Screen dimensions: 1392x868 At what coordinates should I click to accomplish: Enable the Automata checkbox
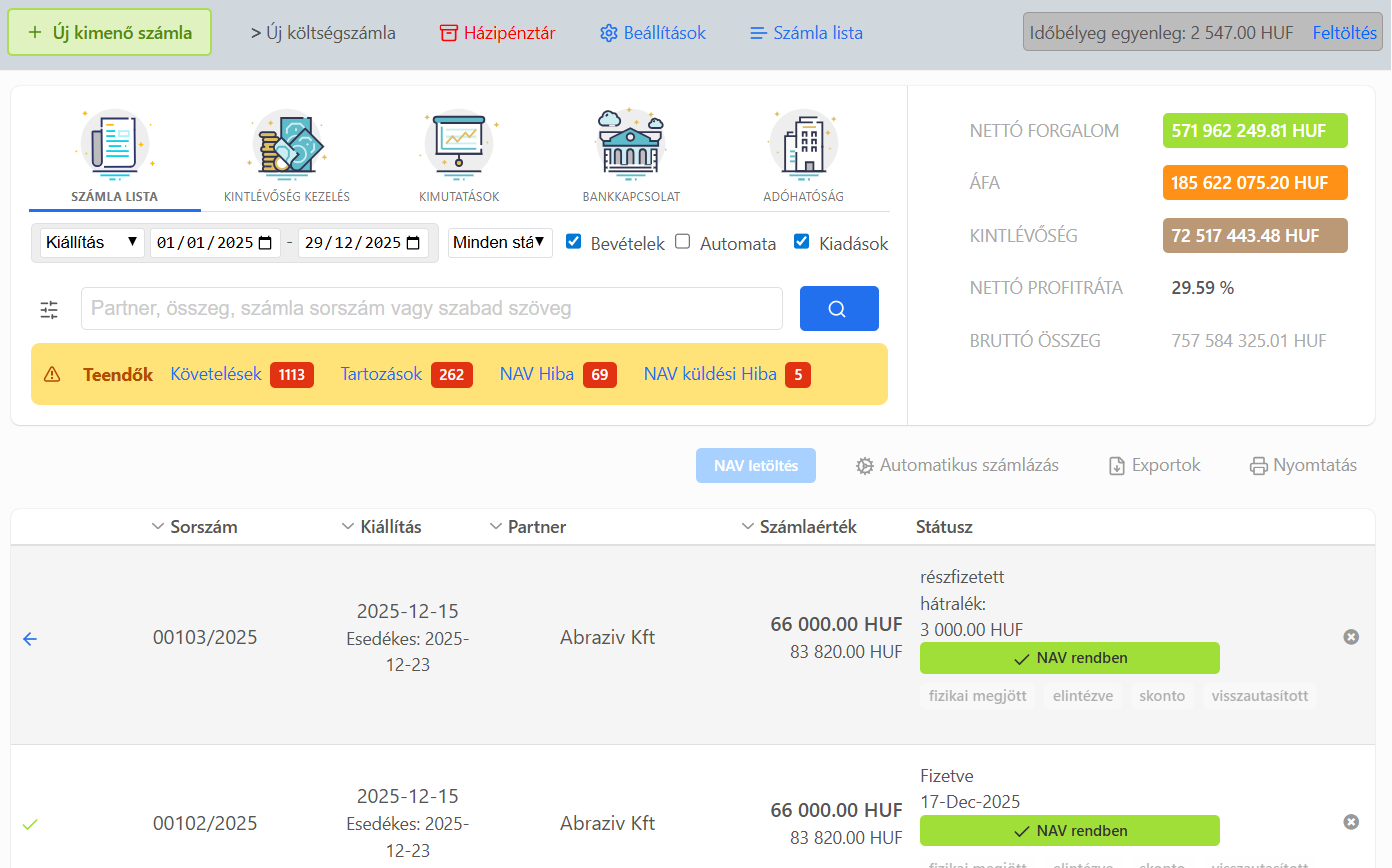[x=683, y=242]
